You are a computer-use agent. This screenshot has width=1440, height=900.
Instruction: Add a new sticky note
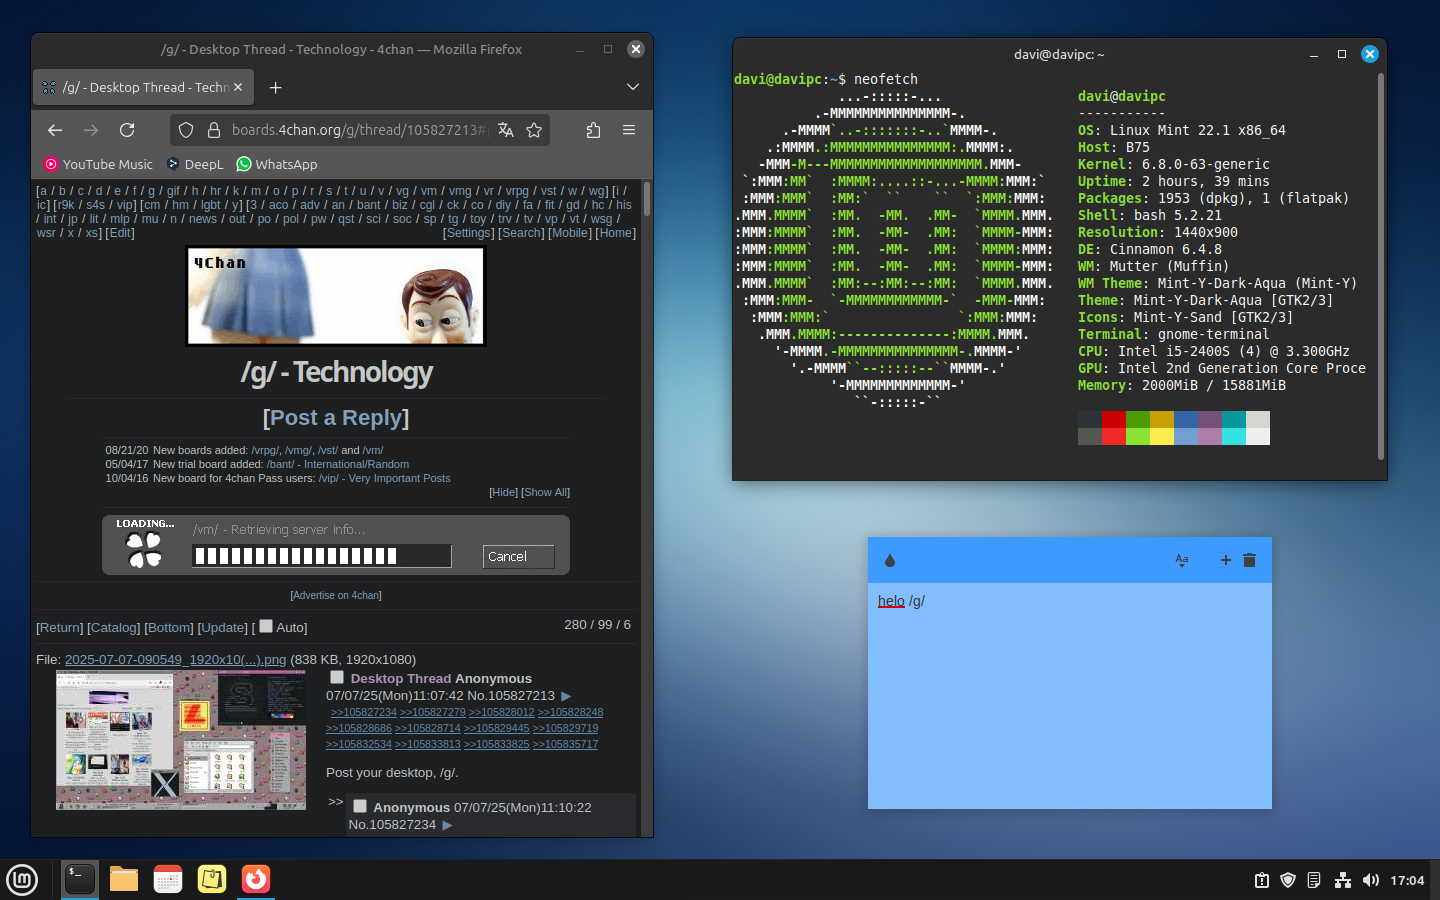(x=1225, y=560)
